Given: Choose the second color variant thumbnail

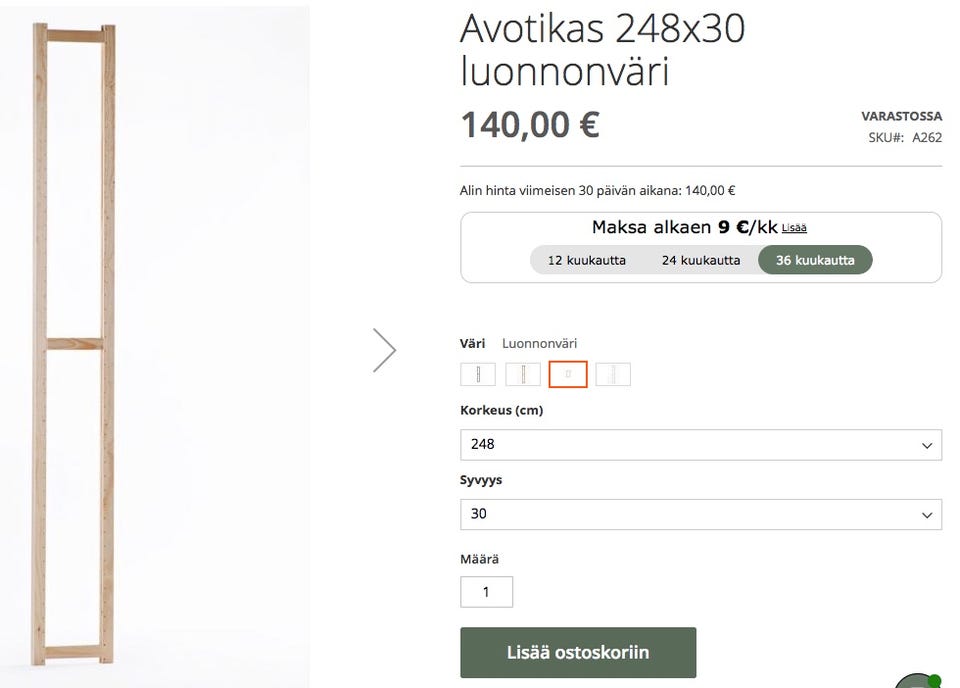Looking at the screenshot, I should 523,375.
